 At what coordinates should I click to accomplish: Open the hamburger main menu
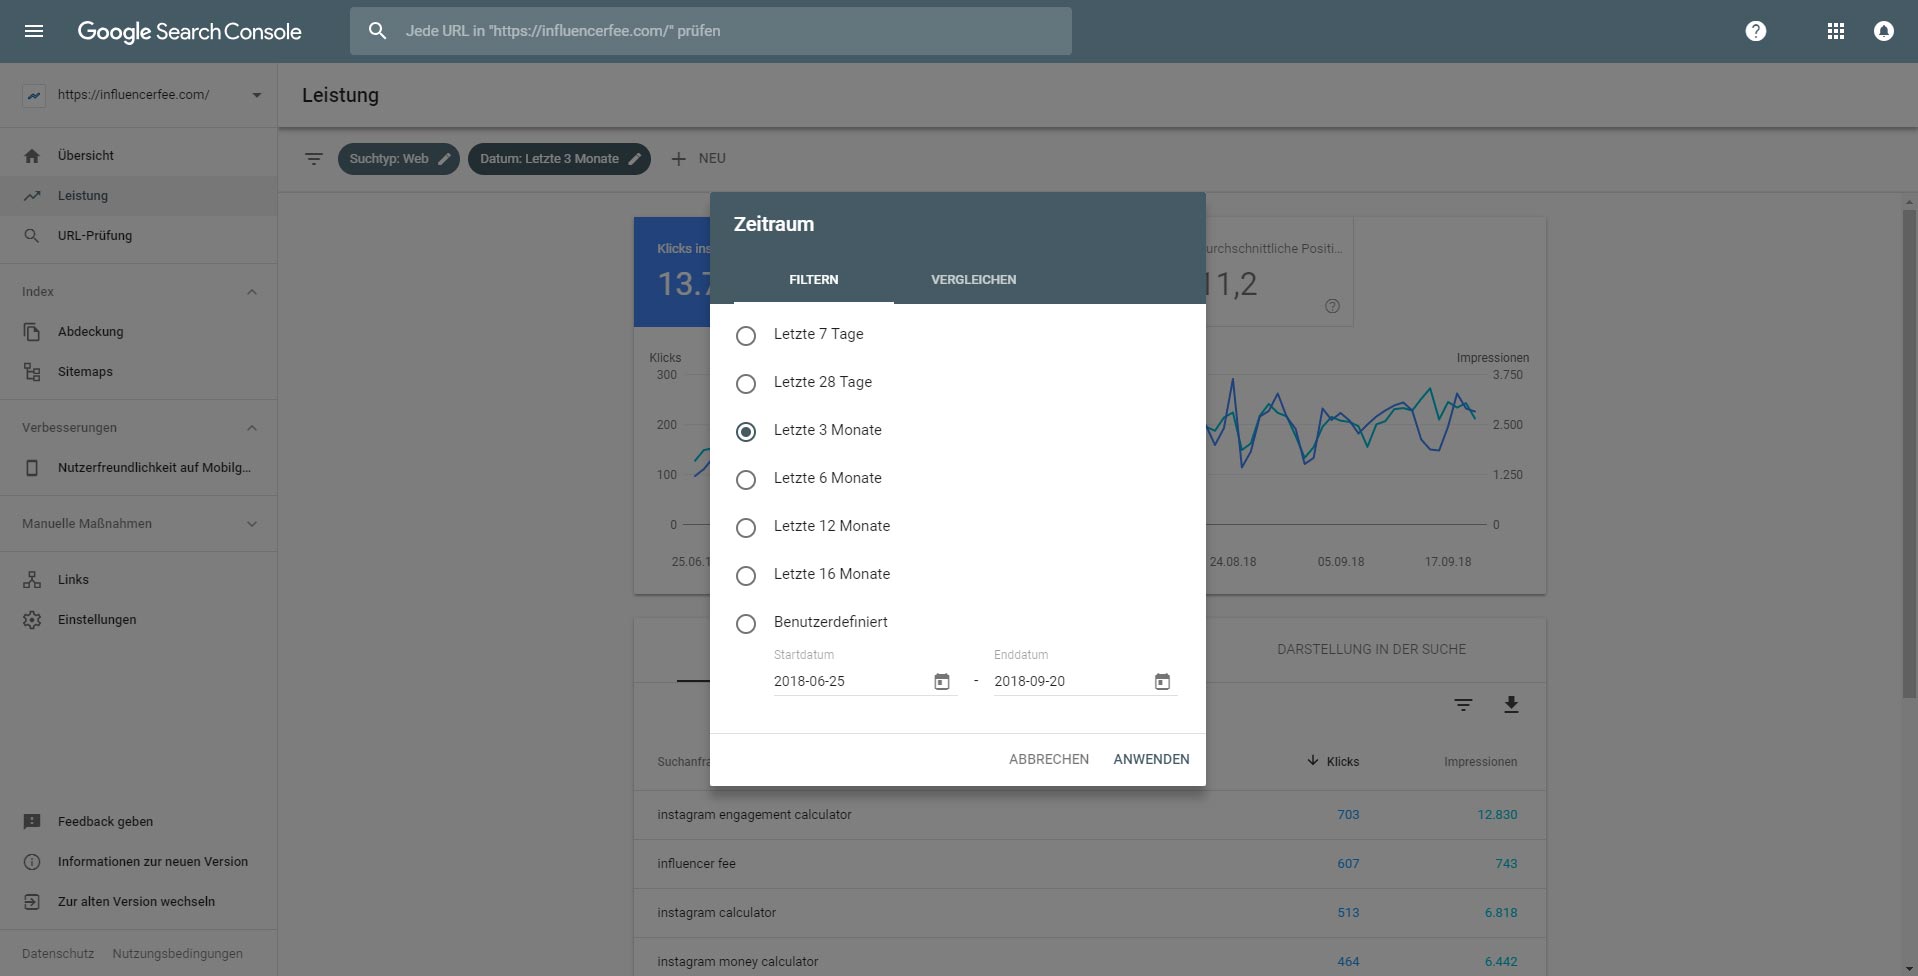pyautogui.click(x=34, y=31)
